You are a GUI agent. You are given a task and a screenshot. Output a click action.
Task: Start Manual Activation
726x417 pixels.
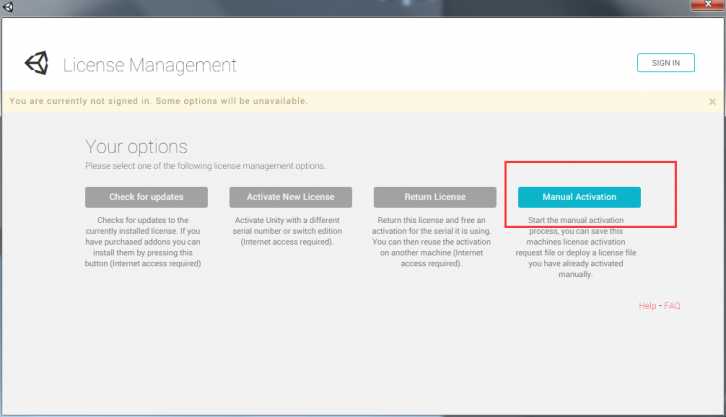coord(579,197)
